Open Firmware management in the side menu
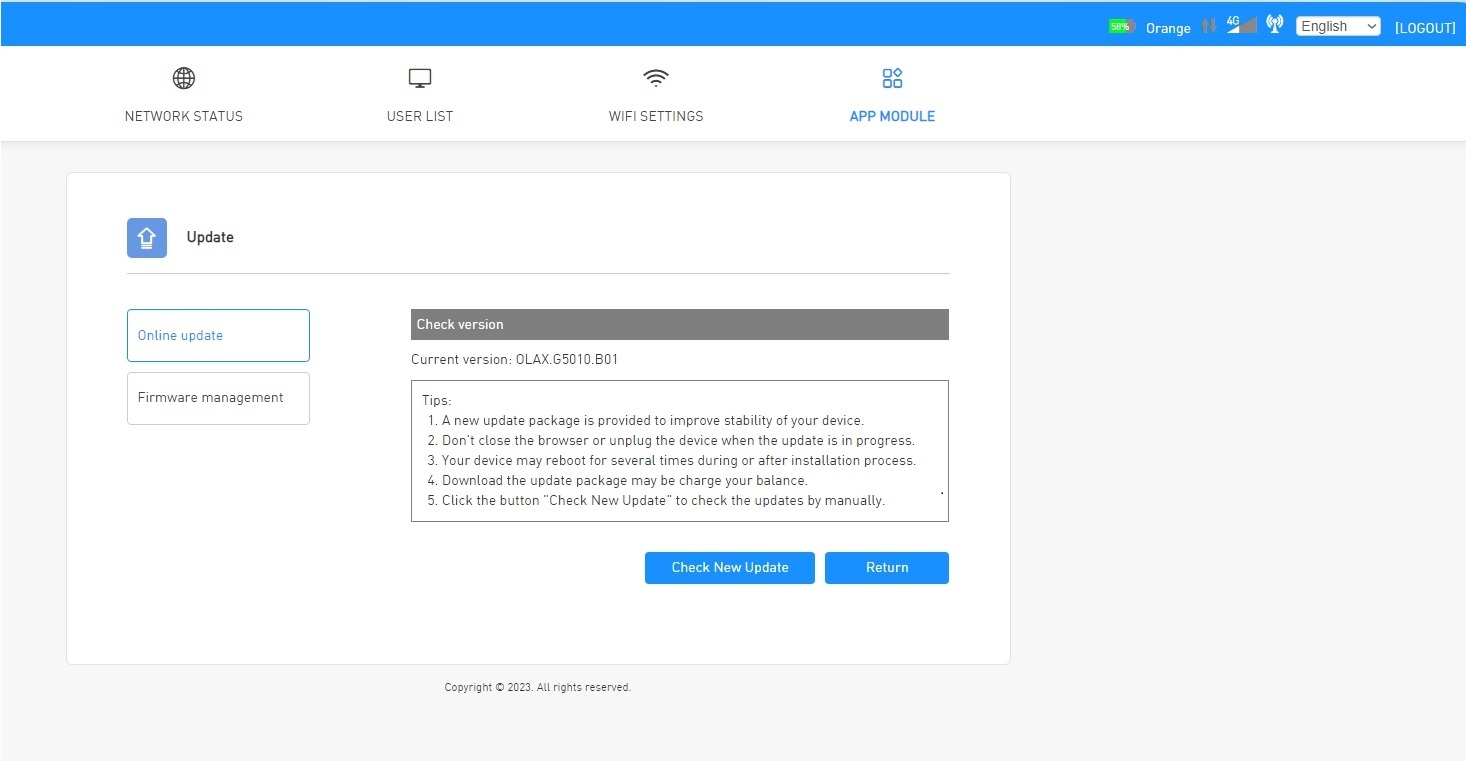The image size is (1466, 761). [218, 398]
